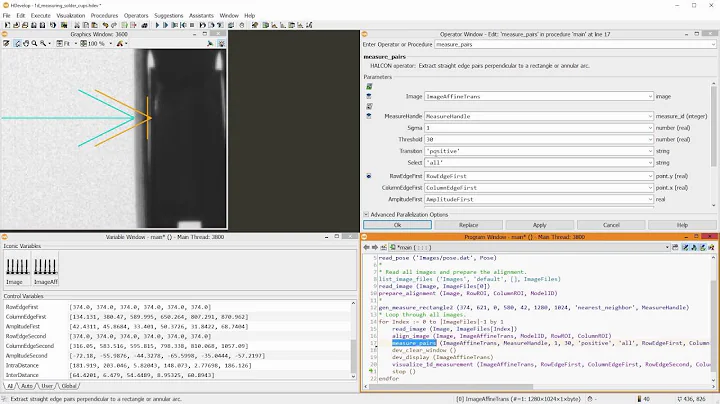The height and width of the screenshot is (404, 720).
Task: Click the forward arrow in Program Window
Action: pos(375,247)
